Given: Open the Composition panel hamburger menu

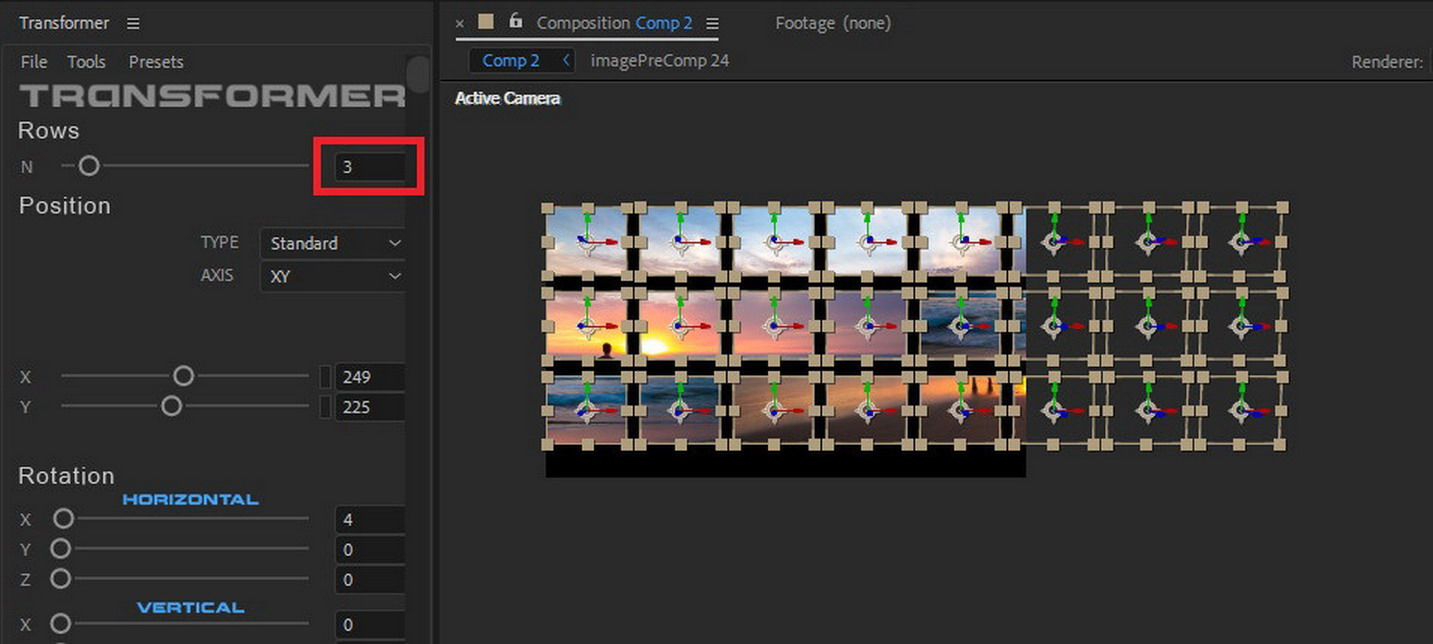Looking at the screenshot, I should coord(712,23).
